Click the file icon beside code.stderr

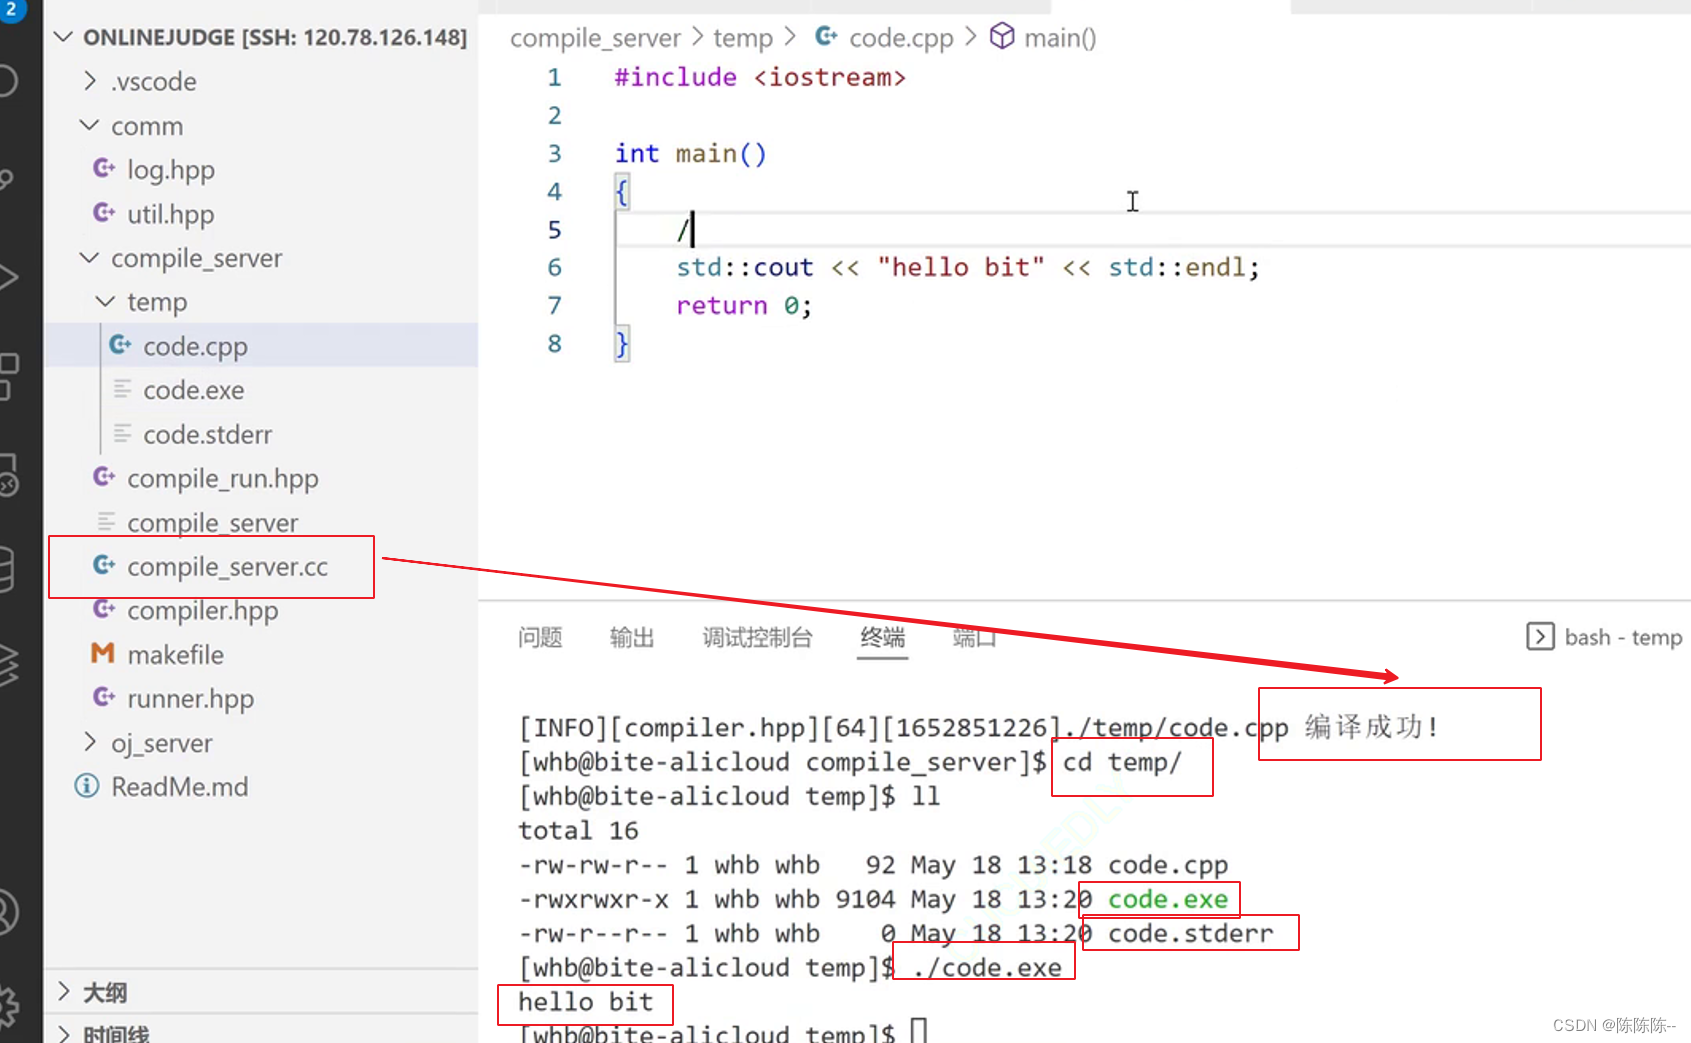point(122,433)
